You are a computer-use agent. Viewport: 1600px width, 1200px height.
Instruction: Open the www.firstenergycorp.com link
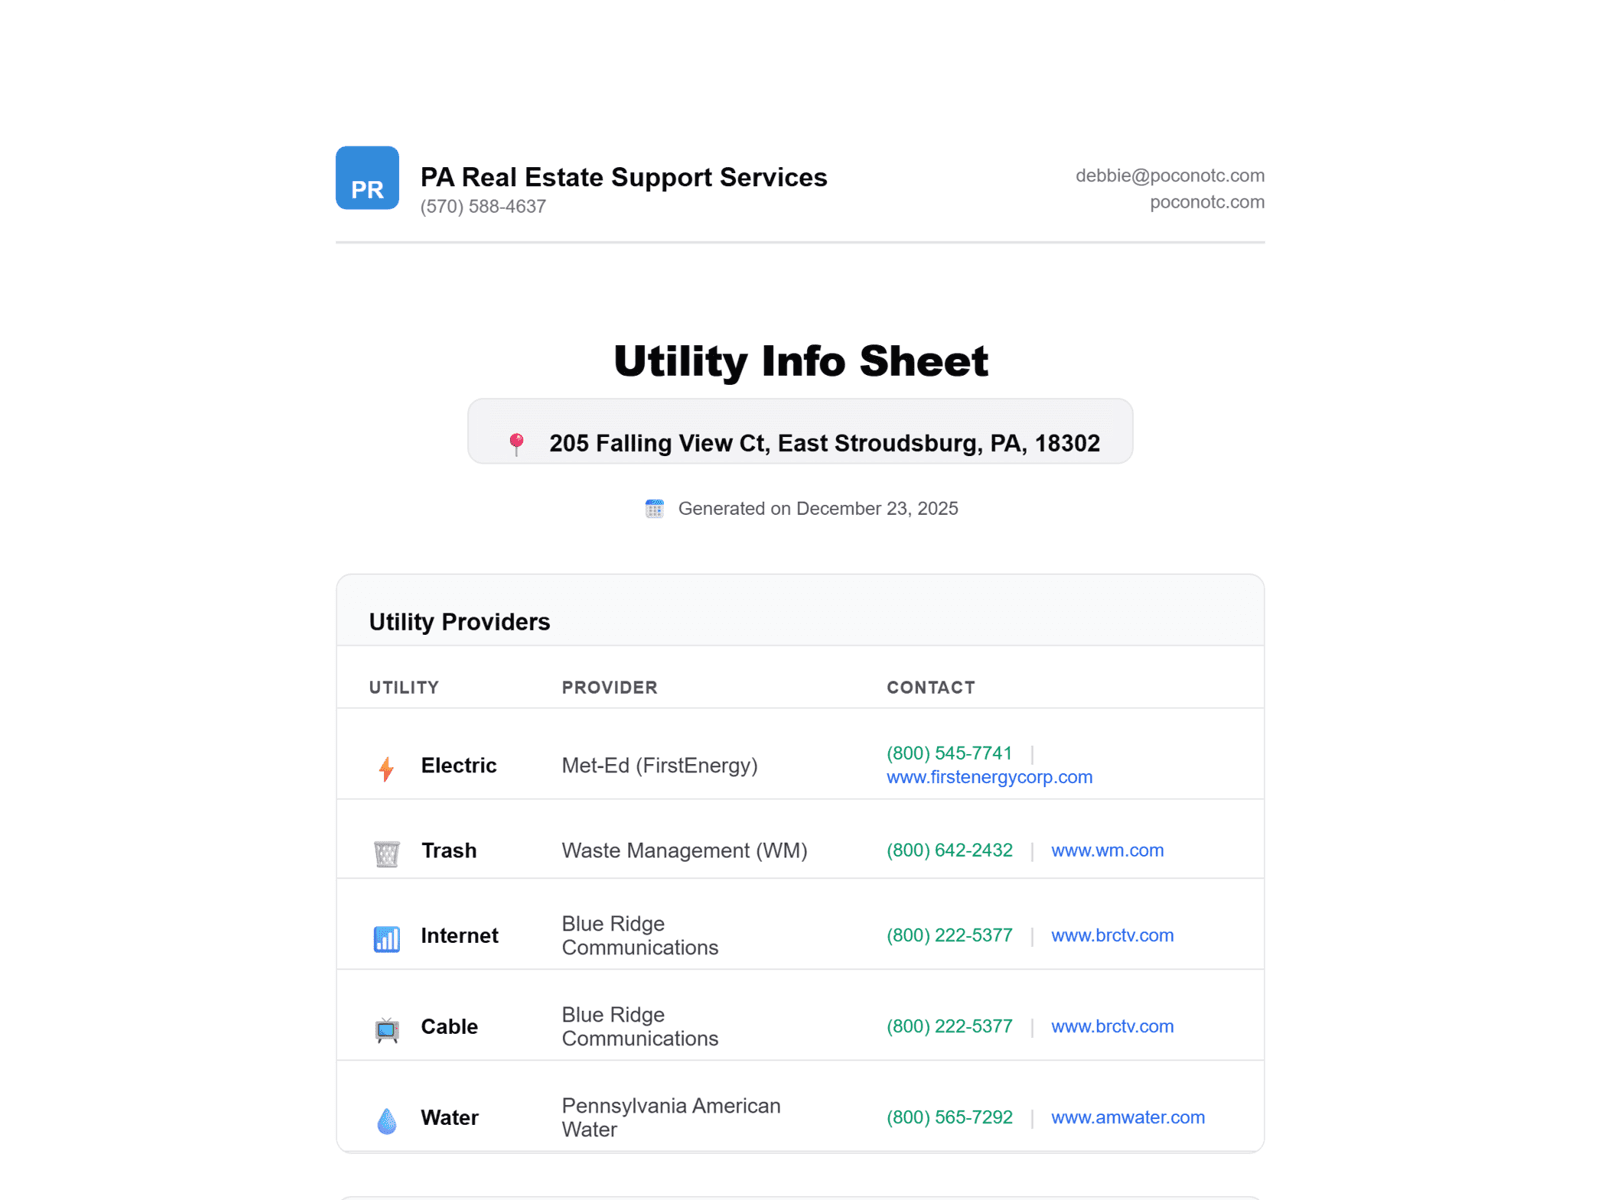988,776
